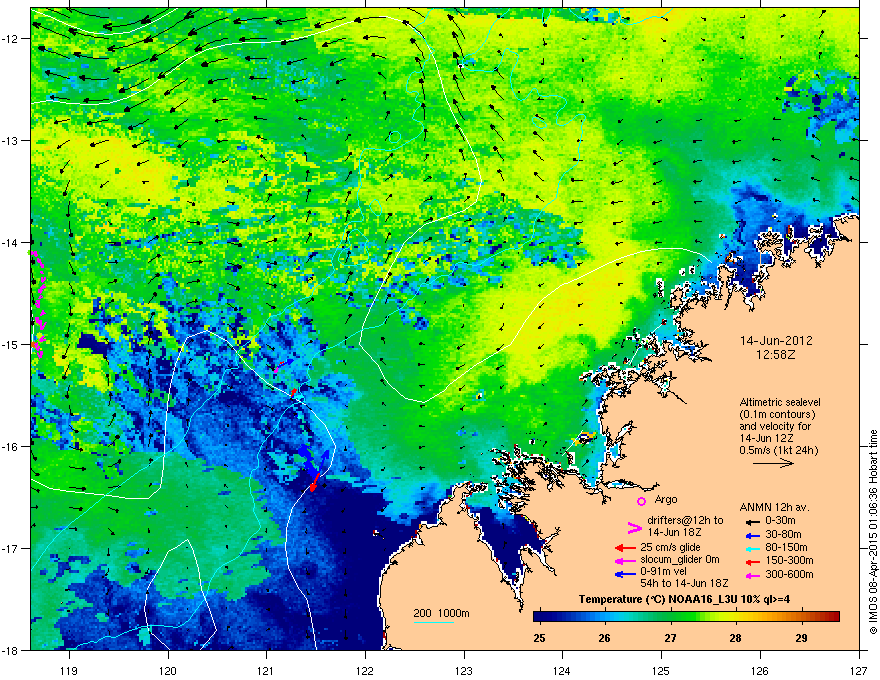The image size is (880, 680).
Task: Click the colorbar value 28
Action: tap(736, 638)
